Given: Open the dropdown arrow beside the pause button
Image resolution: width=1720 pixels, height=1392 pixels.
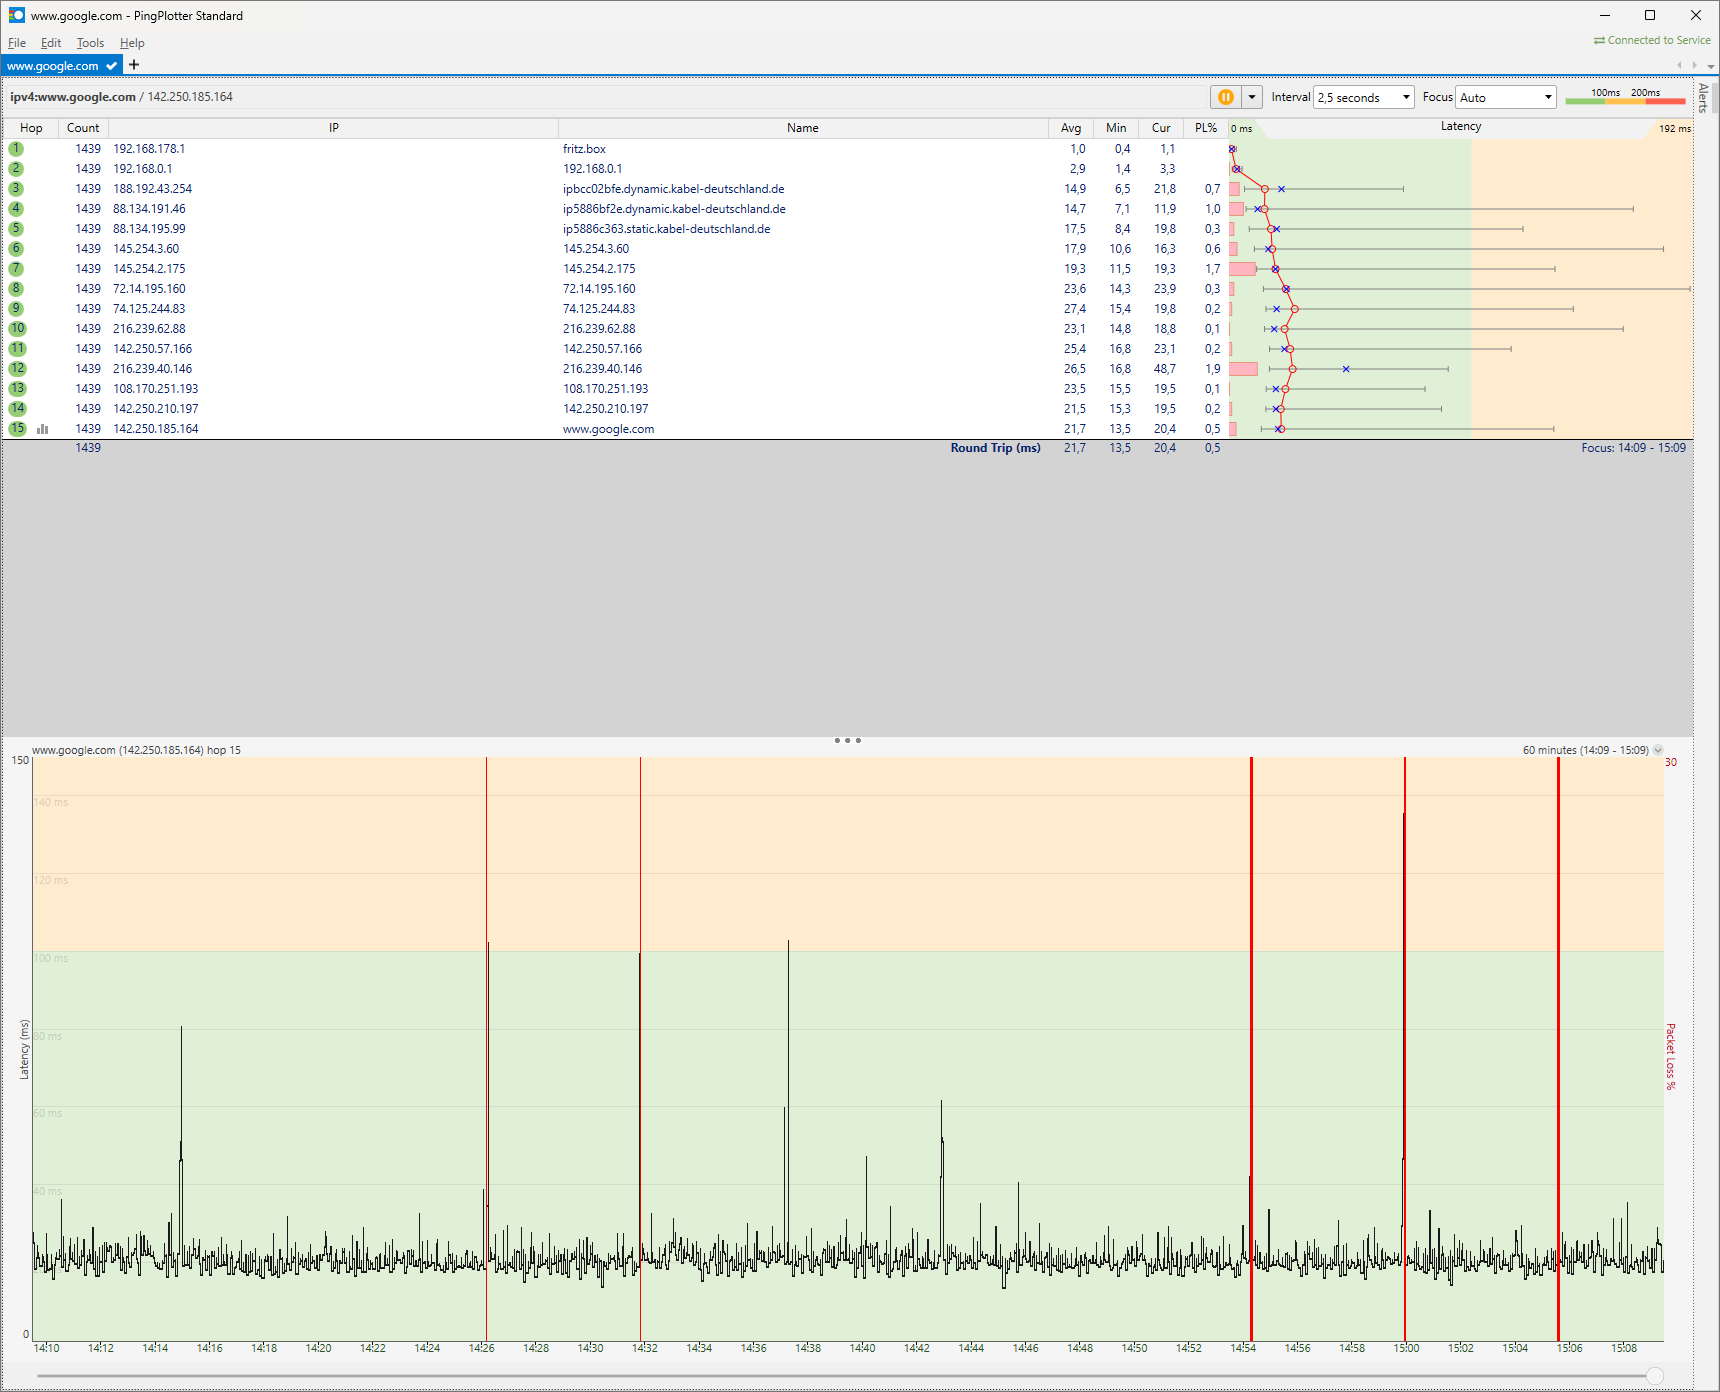Looking at the screenshot, I should 1251,97.
